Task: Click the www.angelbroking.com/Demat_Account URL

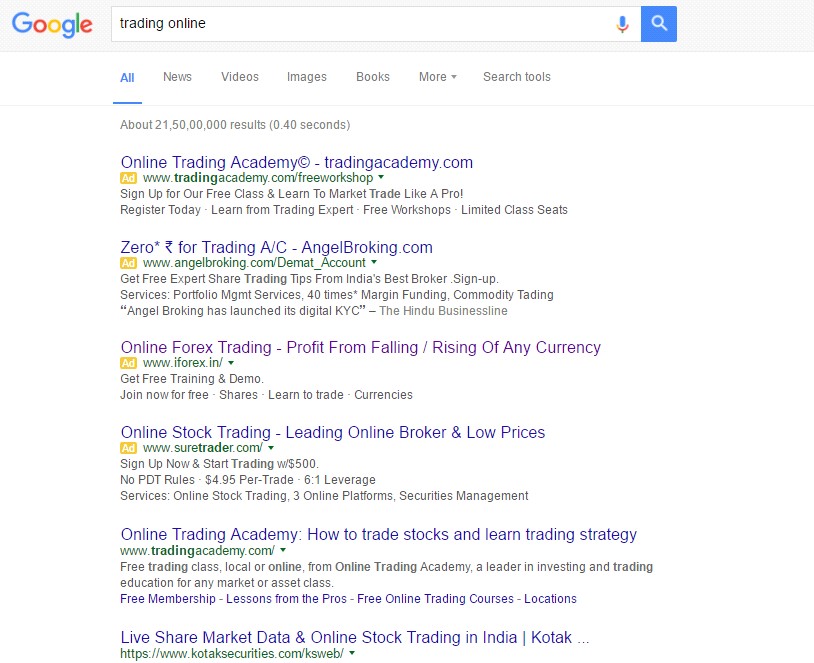Action: click(254, 263)
